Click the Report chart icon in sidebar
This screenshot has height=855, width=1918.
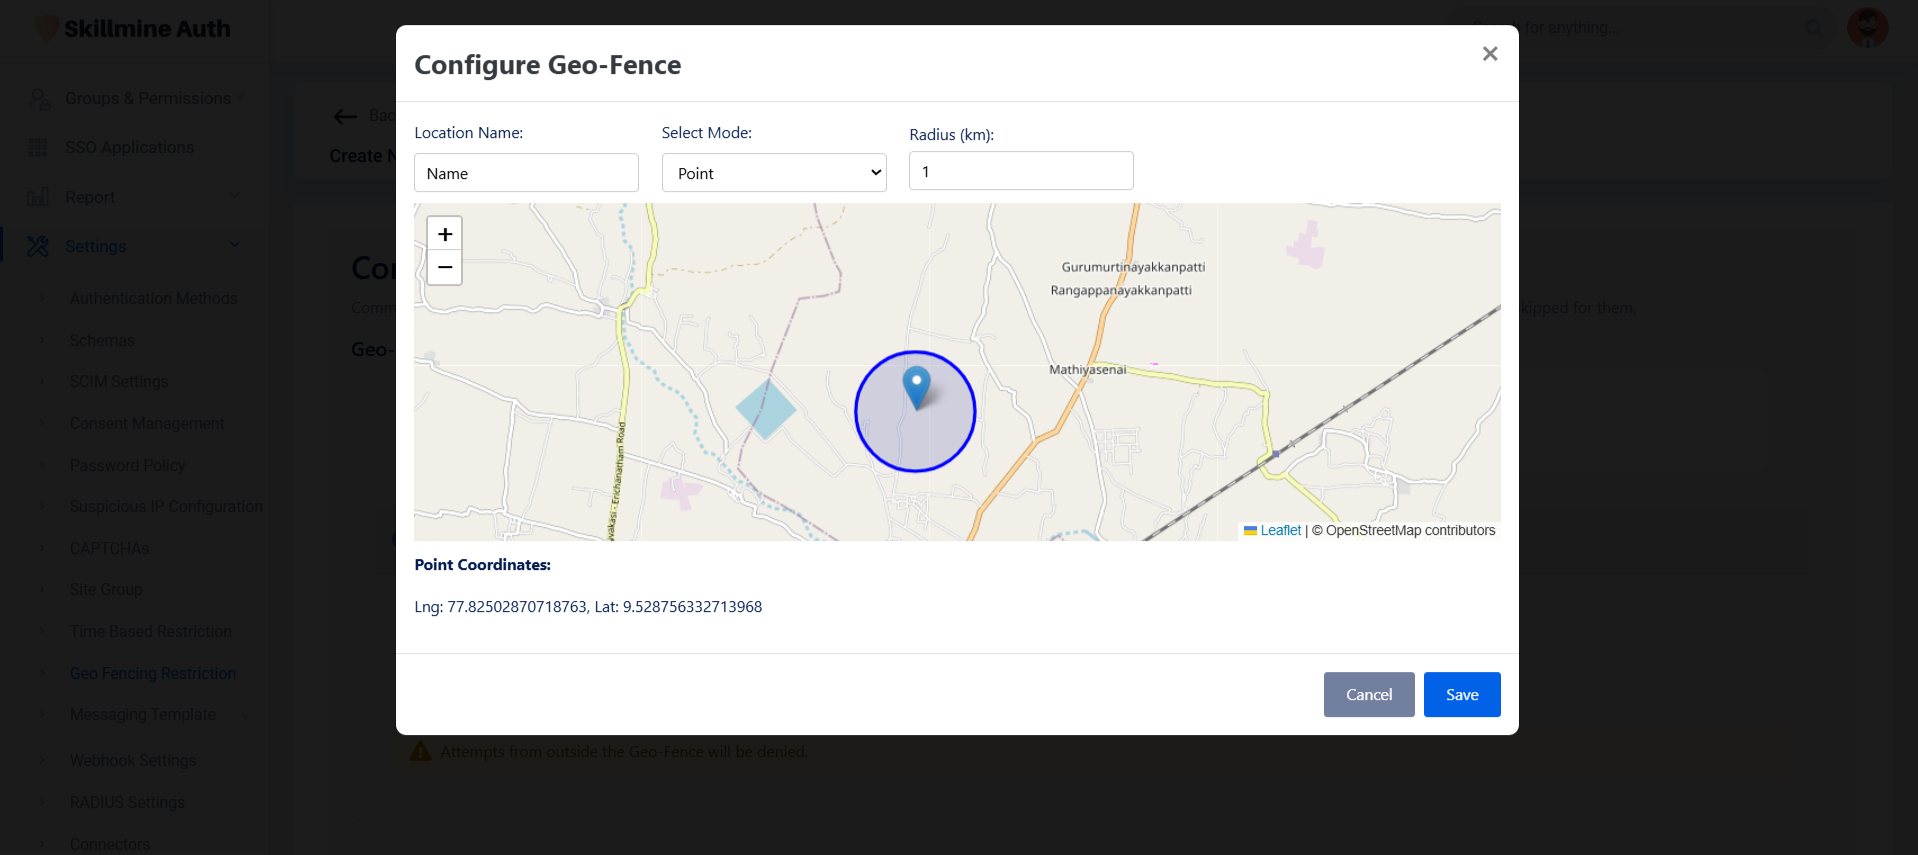coord(38,197)
